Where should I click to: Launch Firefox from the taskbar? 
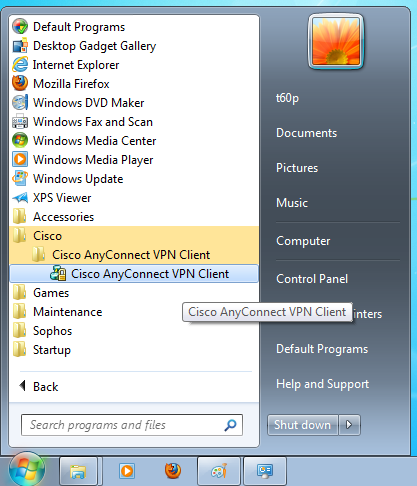click(x=173, y=471)
